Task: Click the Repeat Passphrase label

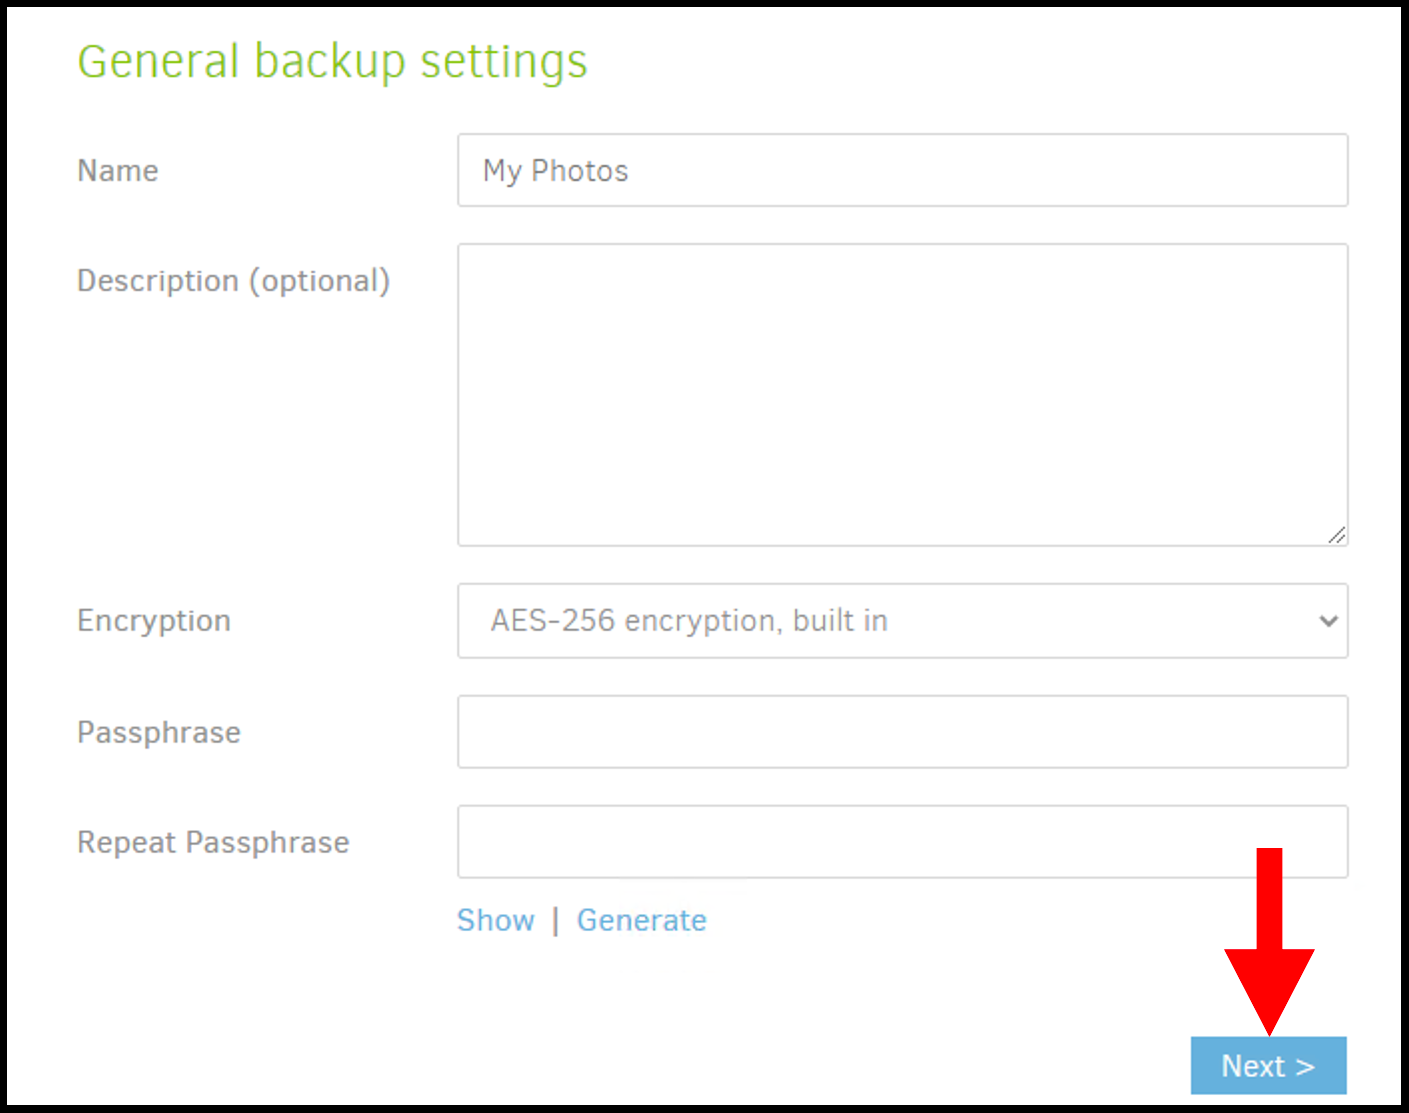Action: (x=212, y=841)
